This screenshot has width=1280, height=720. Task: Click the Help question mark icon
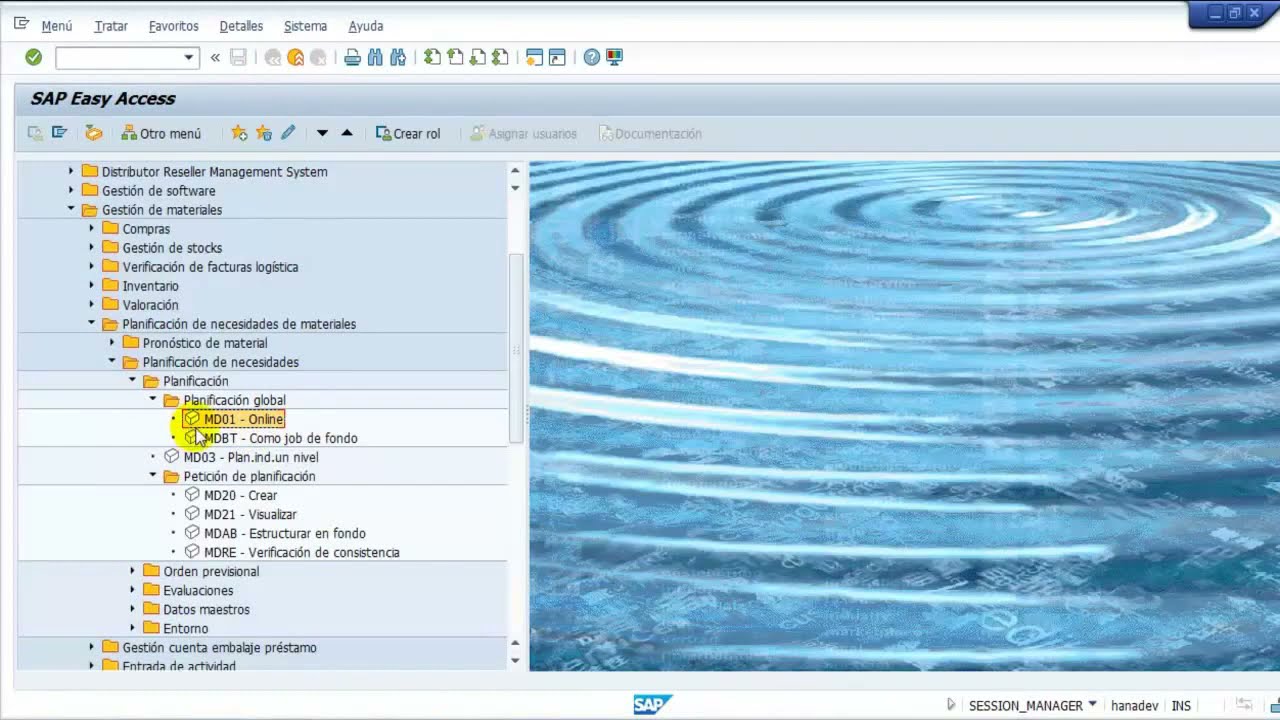point(592,58)
